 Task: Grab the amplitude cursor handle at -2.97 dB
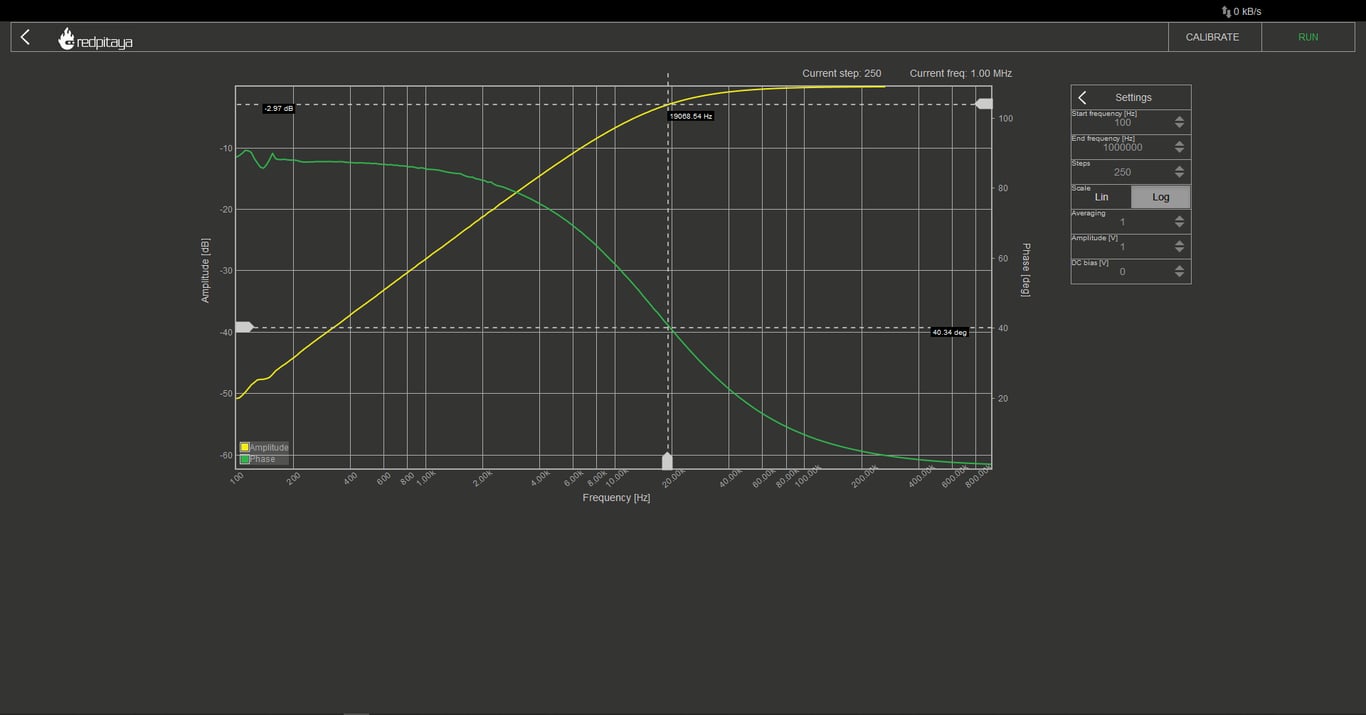coord(984,104)
